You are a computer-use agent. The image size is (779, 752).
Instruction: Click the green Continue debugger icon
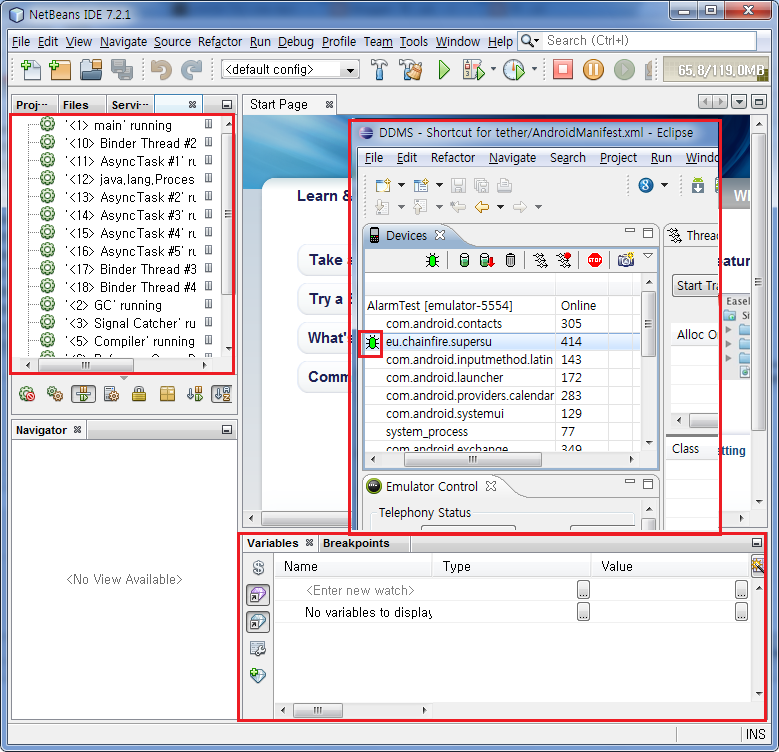tap(624, 70)
